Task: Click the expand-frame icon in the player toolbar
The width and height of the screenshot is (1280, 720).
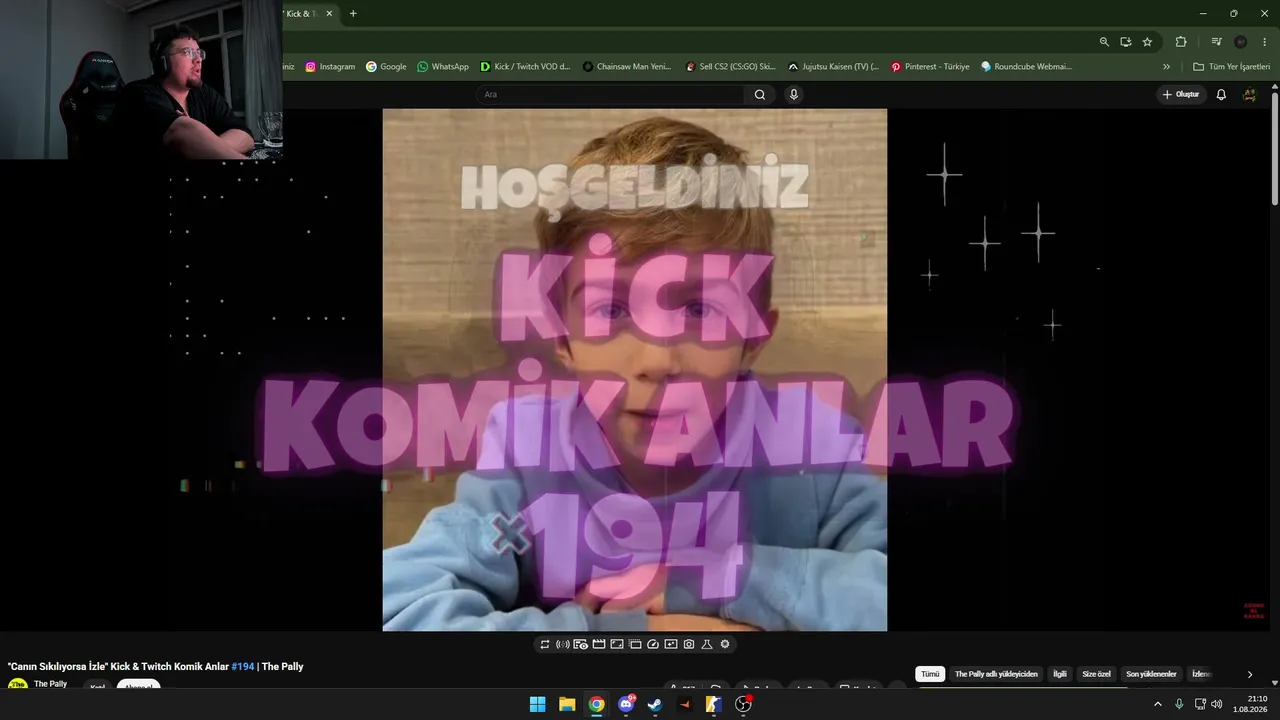Action: click(617, 644)
